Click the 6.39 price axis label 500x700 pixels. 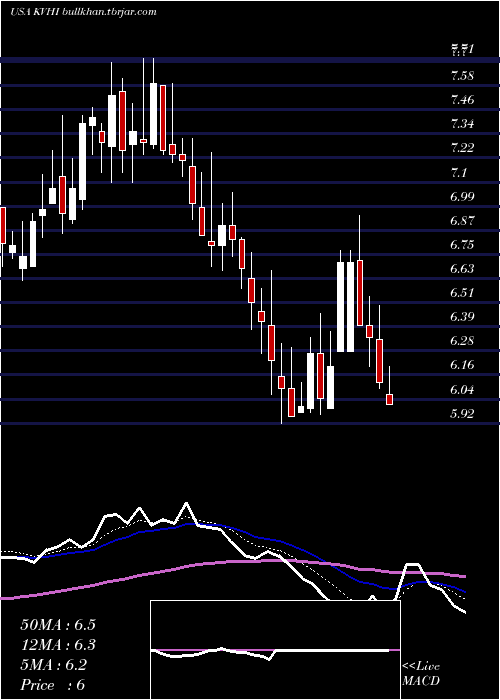coord(462,317)
